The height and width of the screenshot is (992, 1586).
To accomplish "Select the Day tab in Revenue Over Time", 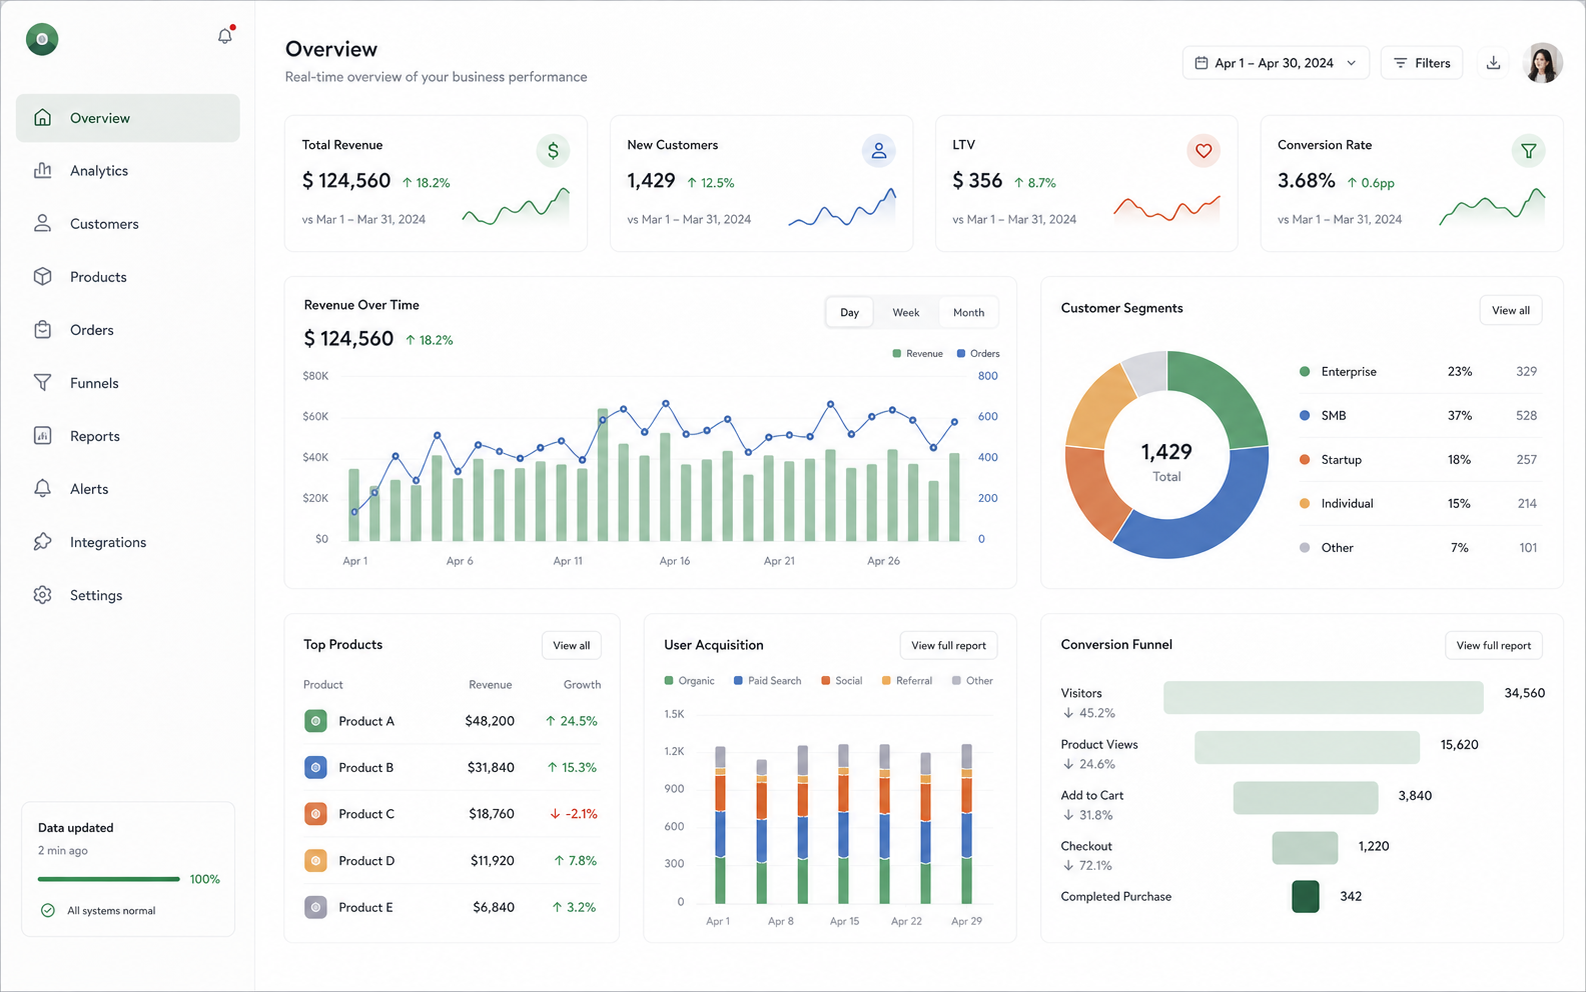I will point(849,313).
